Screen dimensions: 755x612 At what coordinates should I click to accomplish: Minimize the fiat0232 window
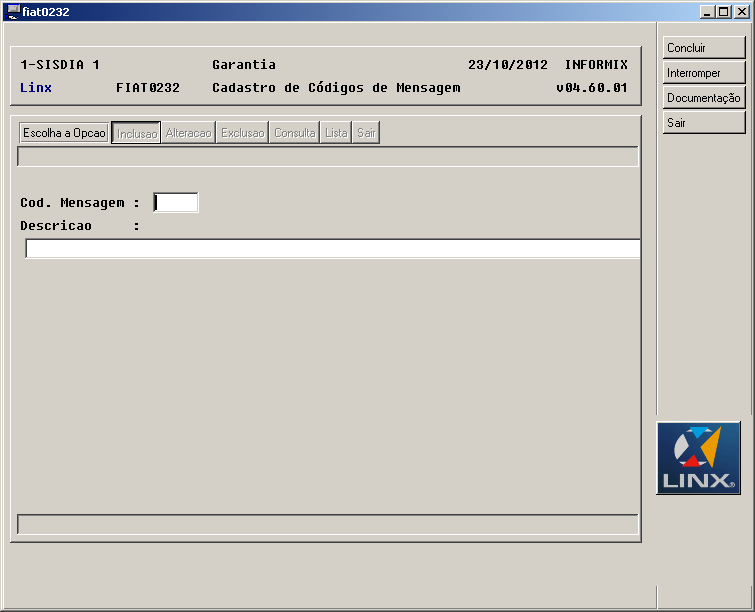[x=706, y=12]
